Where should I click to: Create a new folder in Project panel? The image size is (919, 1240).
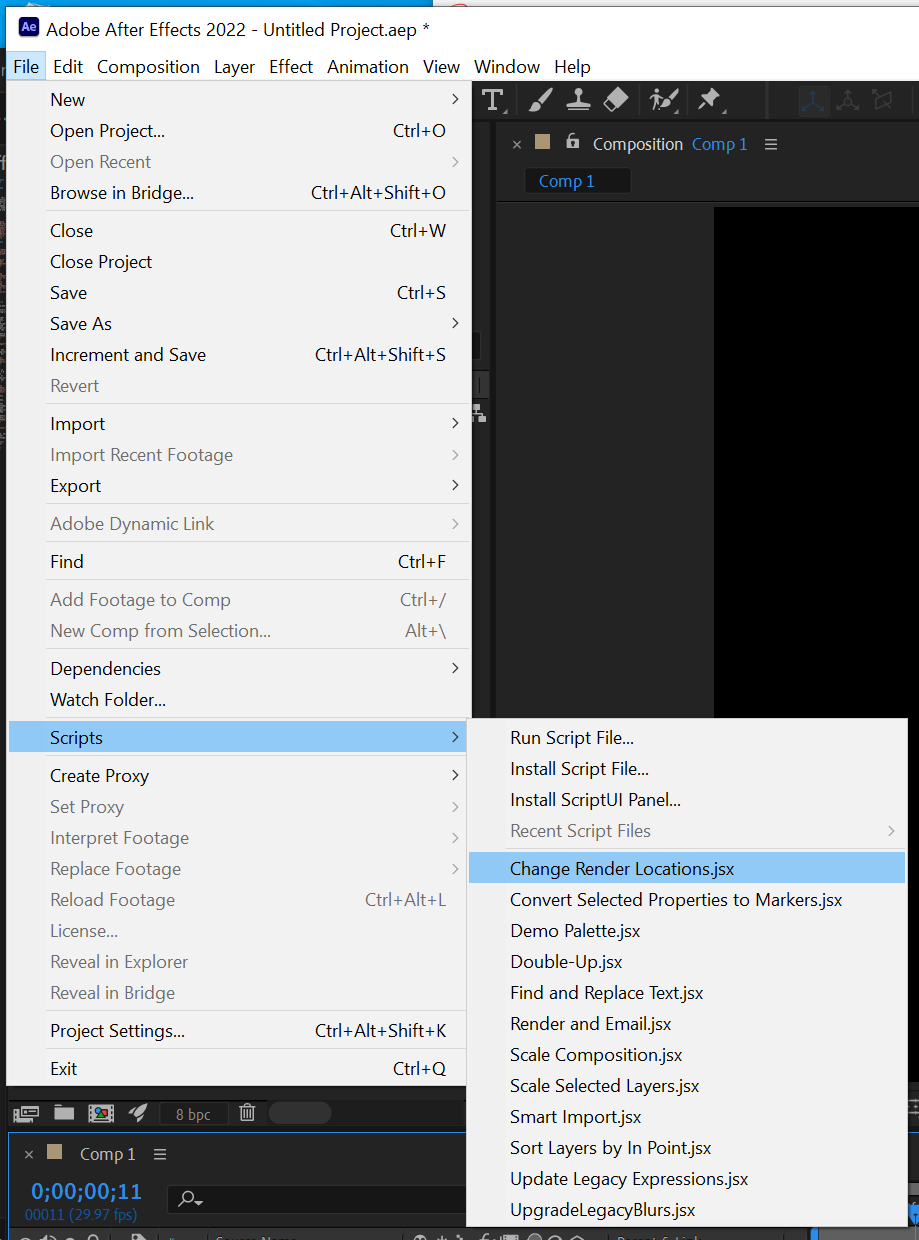[x=64, y=1112]
